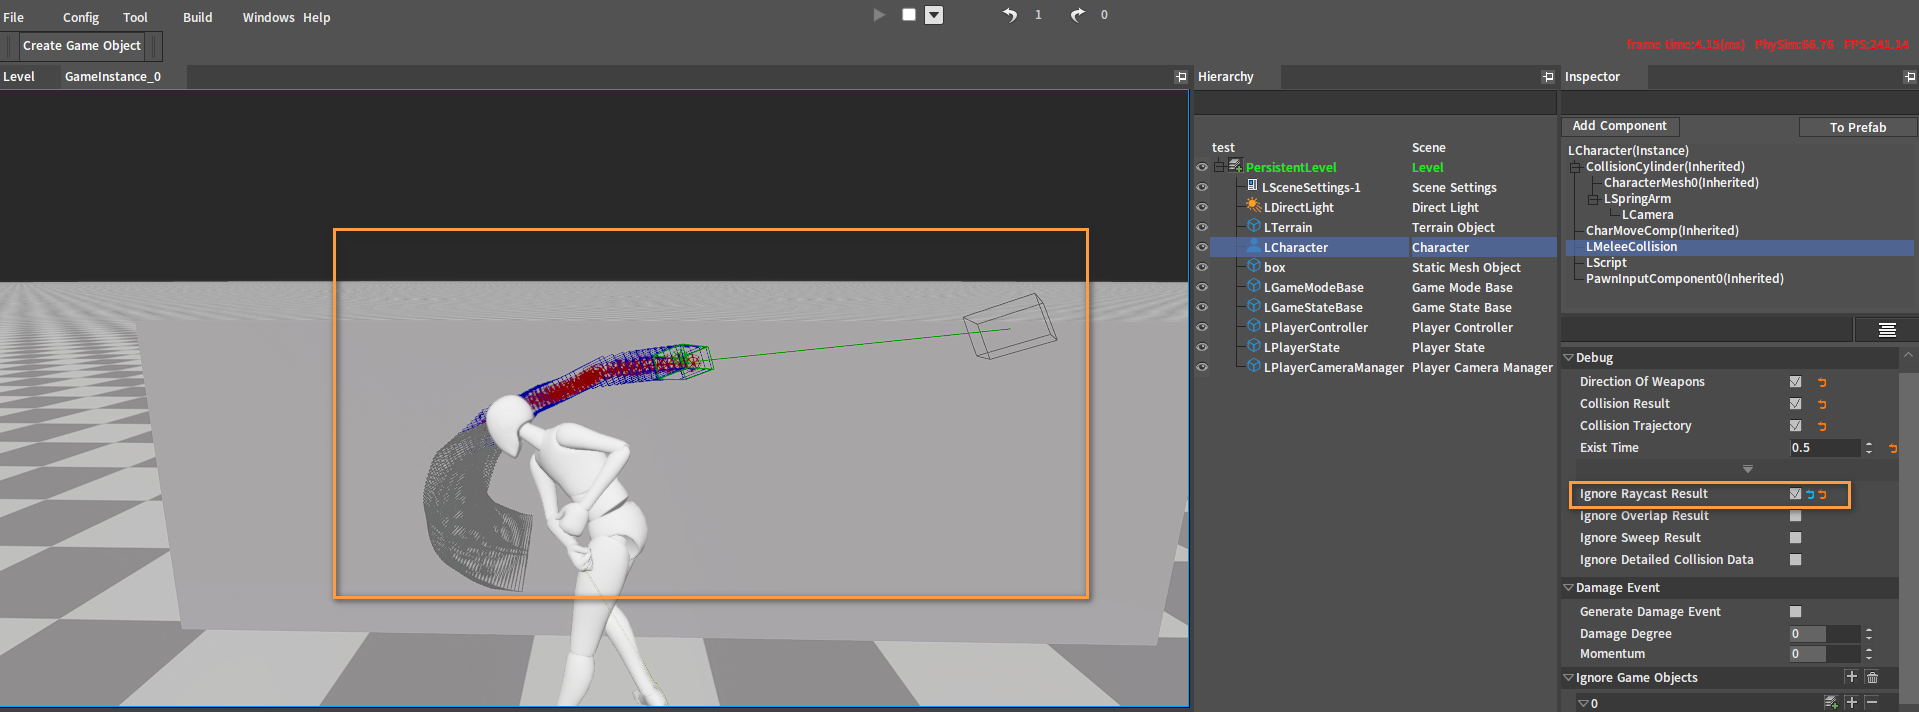1919x712 pixels.
Task: Open the Windows menu
Action: tap(268, 17)
